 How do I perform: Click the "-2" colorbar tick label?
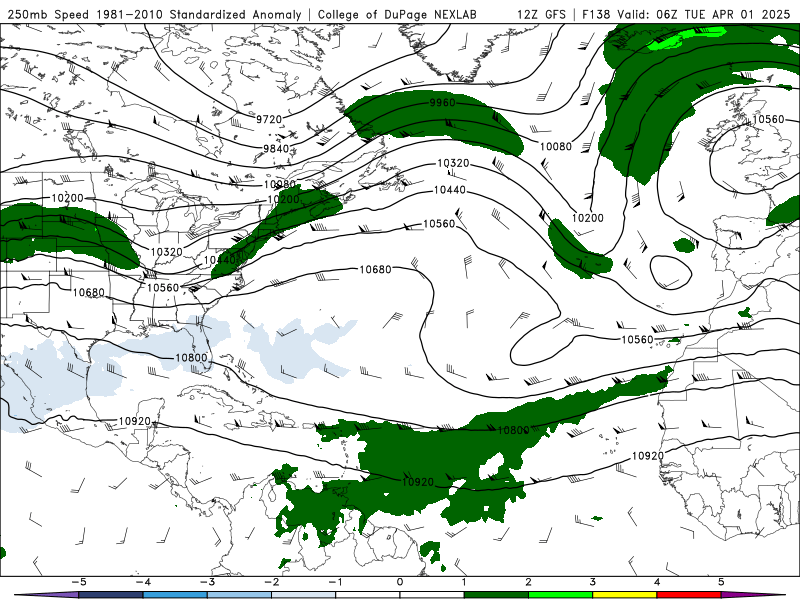click(271, 582)
